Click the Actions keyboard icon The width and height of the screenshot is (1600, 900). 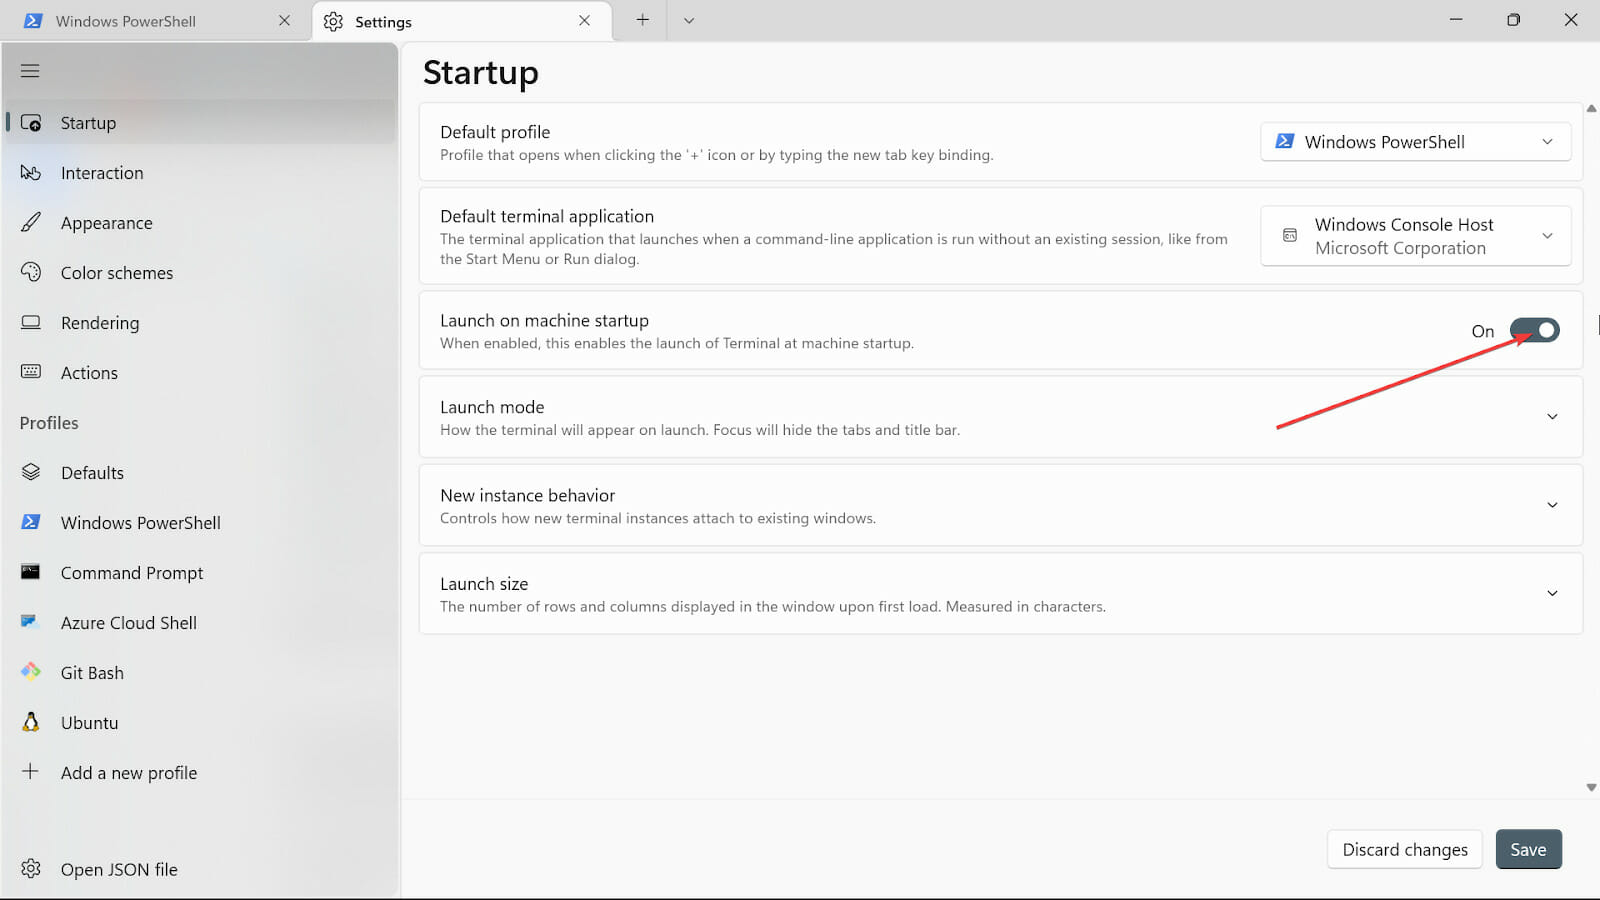pos(31,372)
